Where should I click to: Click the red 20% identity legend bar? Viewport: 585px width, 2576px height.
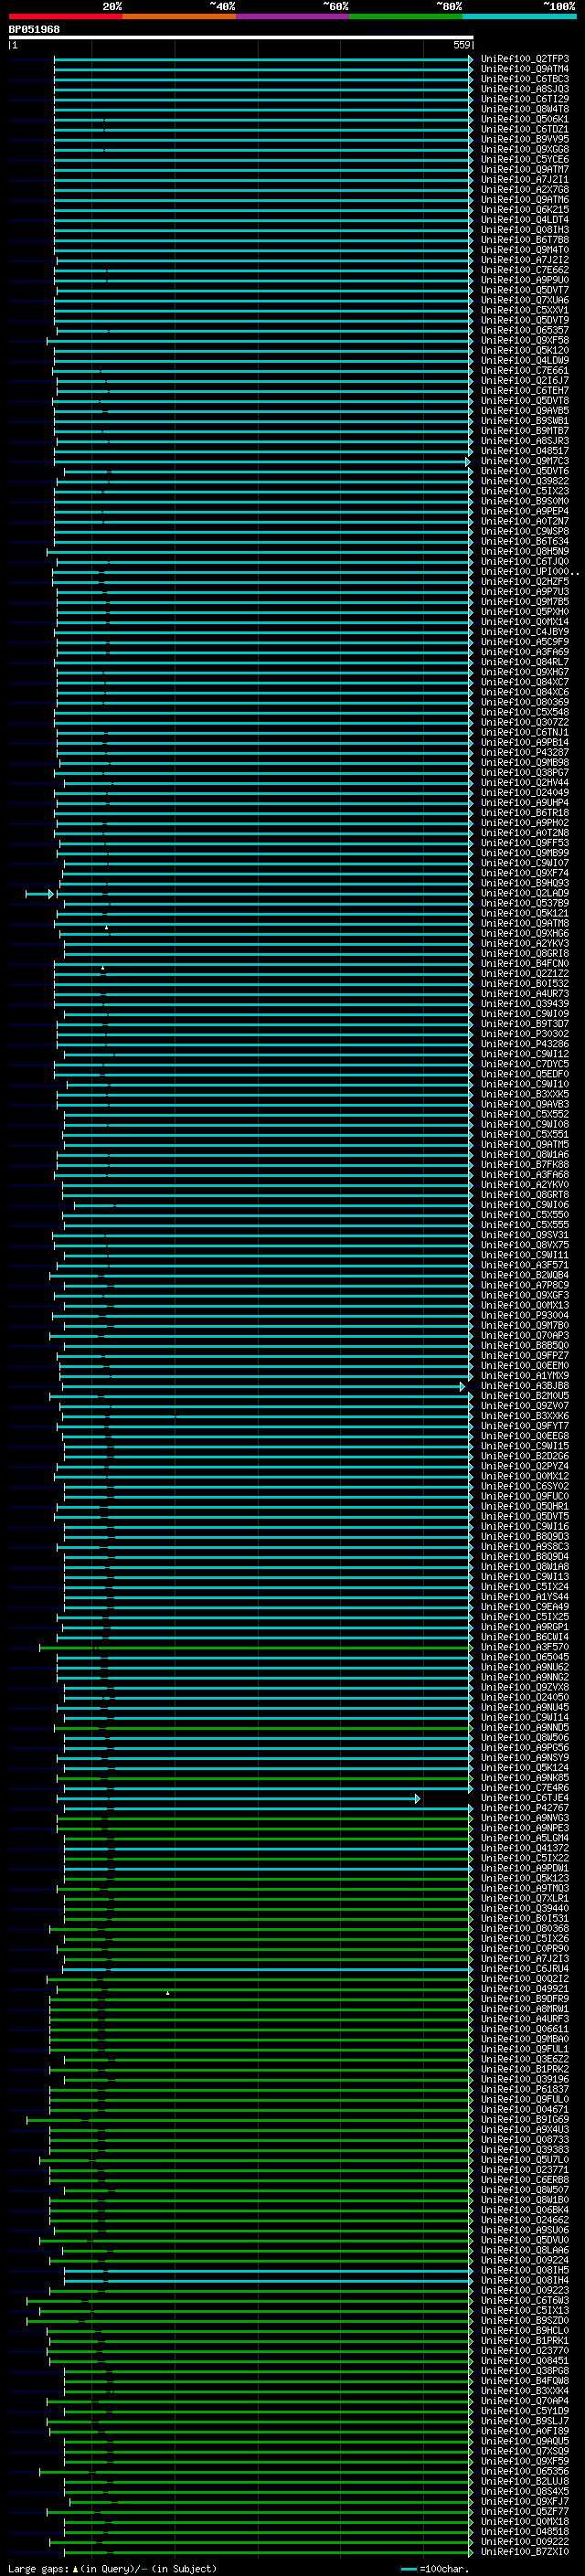[66, 16]
